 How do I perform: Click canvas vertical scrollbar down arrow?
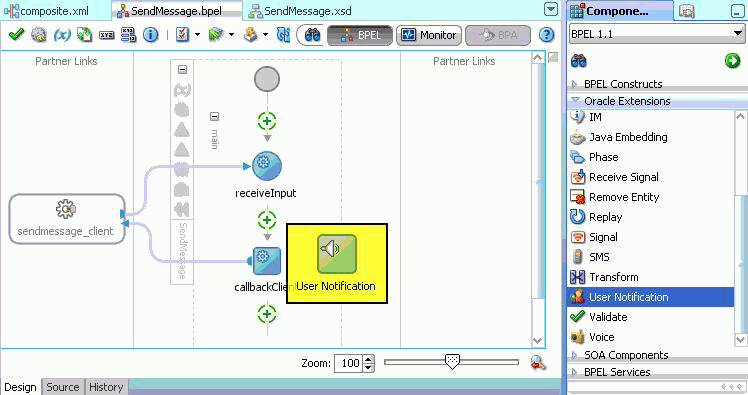pos(538,341)
